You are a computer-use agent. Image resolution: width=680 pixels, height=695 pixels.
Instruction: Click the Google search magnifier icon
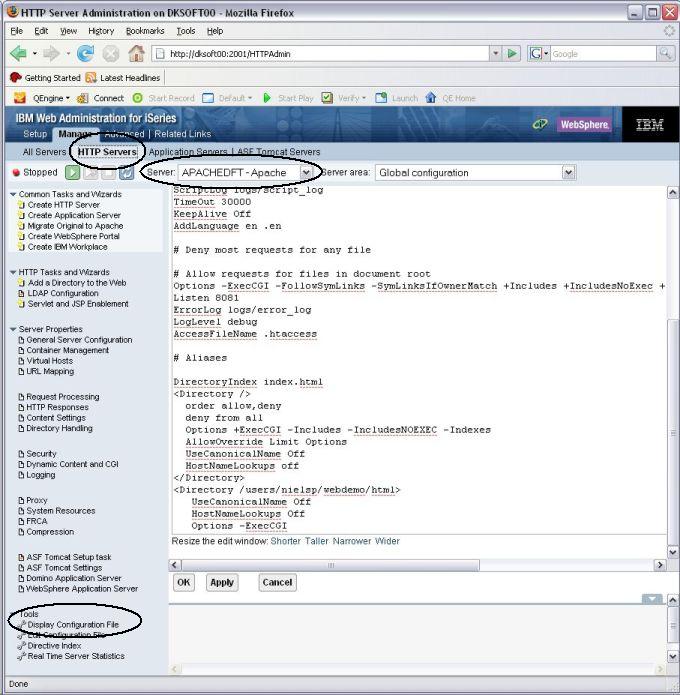click(664, 54)
